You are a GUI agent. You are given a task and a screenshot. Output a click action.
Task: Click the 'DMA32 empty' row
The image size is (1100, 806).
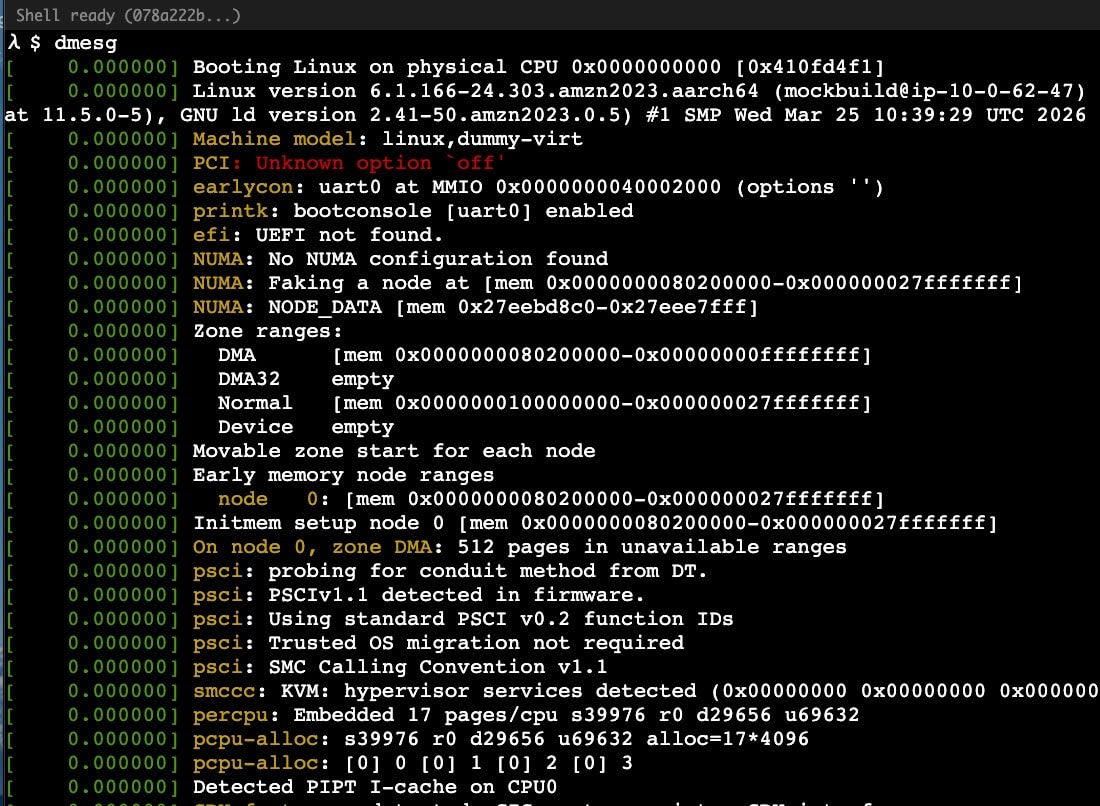(306, 379)
